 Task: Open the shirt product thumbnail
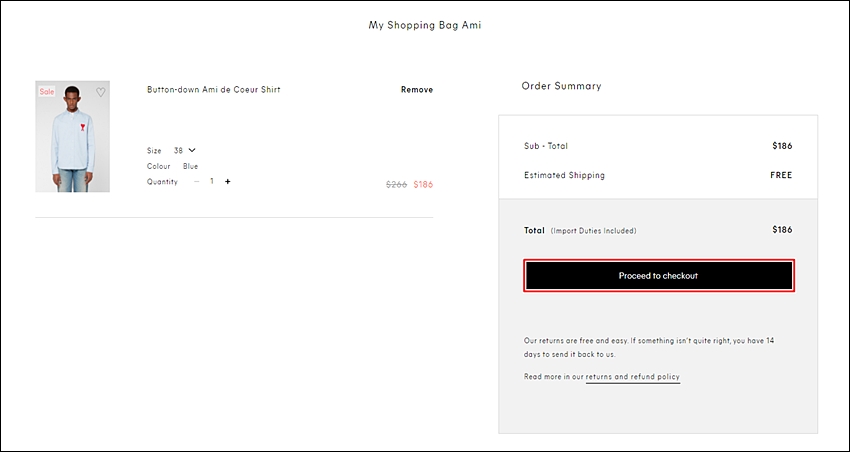[x=73, y=137]
